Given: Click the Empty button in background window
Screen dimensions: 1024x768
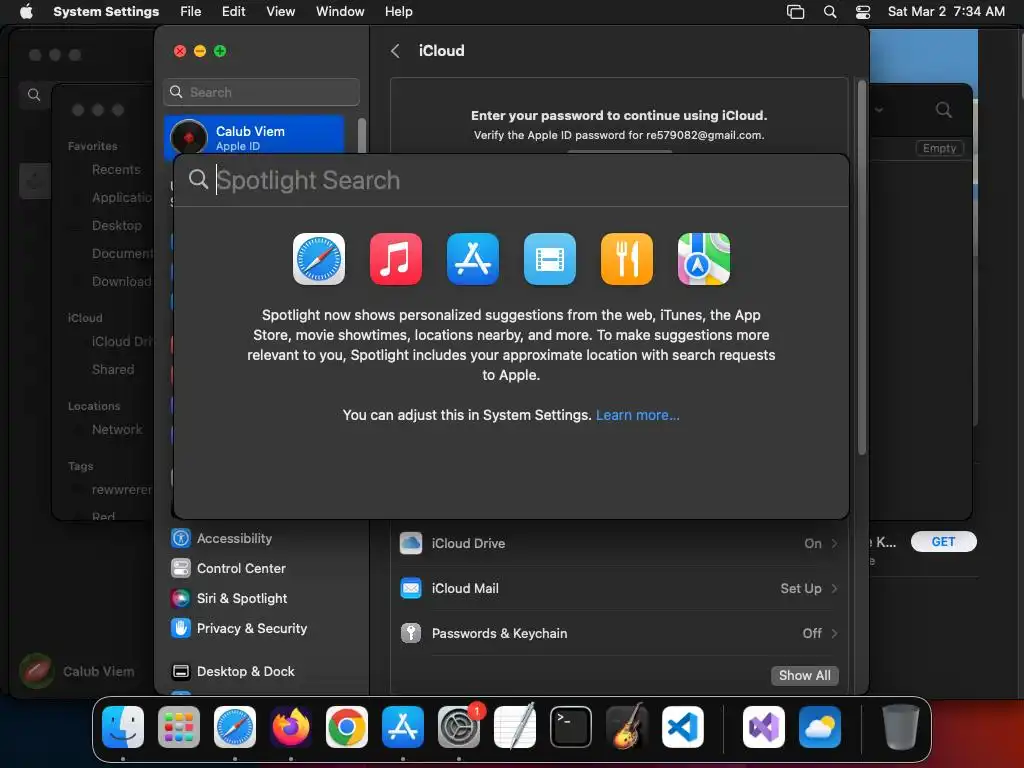Looking at the screenshot, I should [x=939, y=148].
